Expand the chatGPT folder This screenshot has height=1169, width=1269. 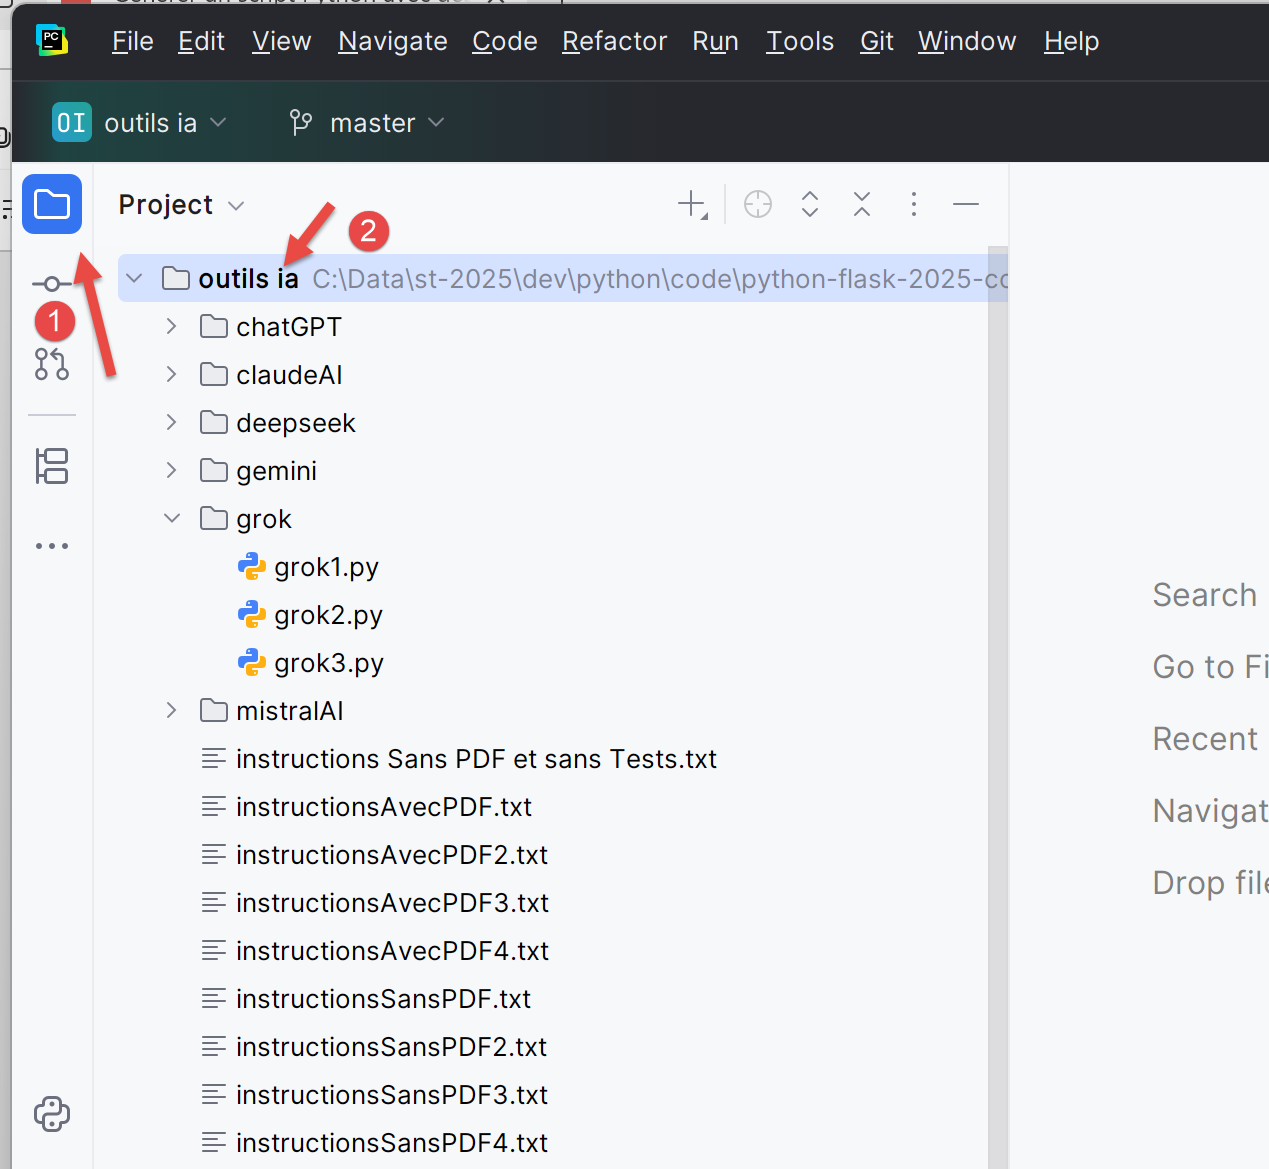click(172, 327)
